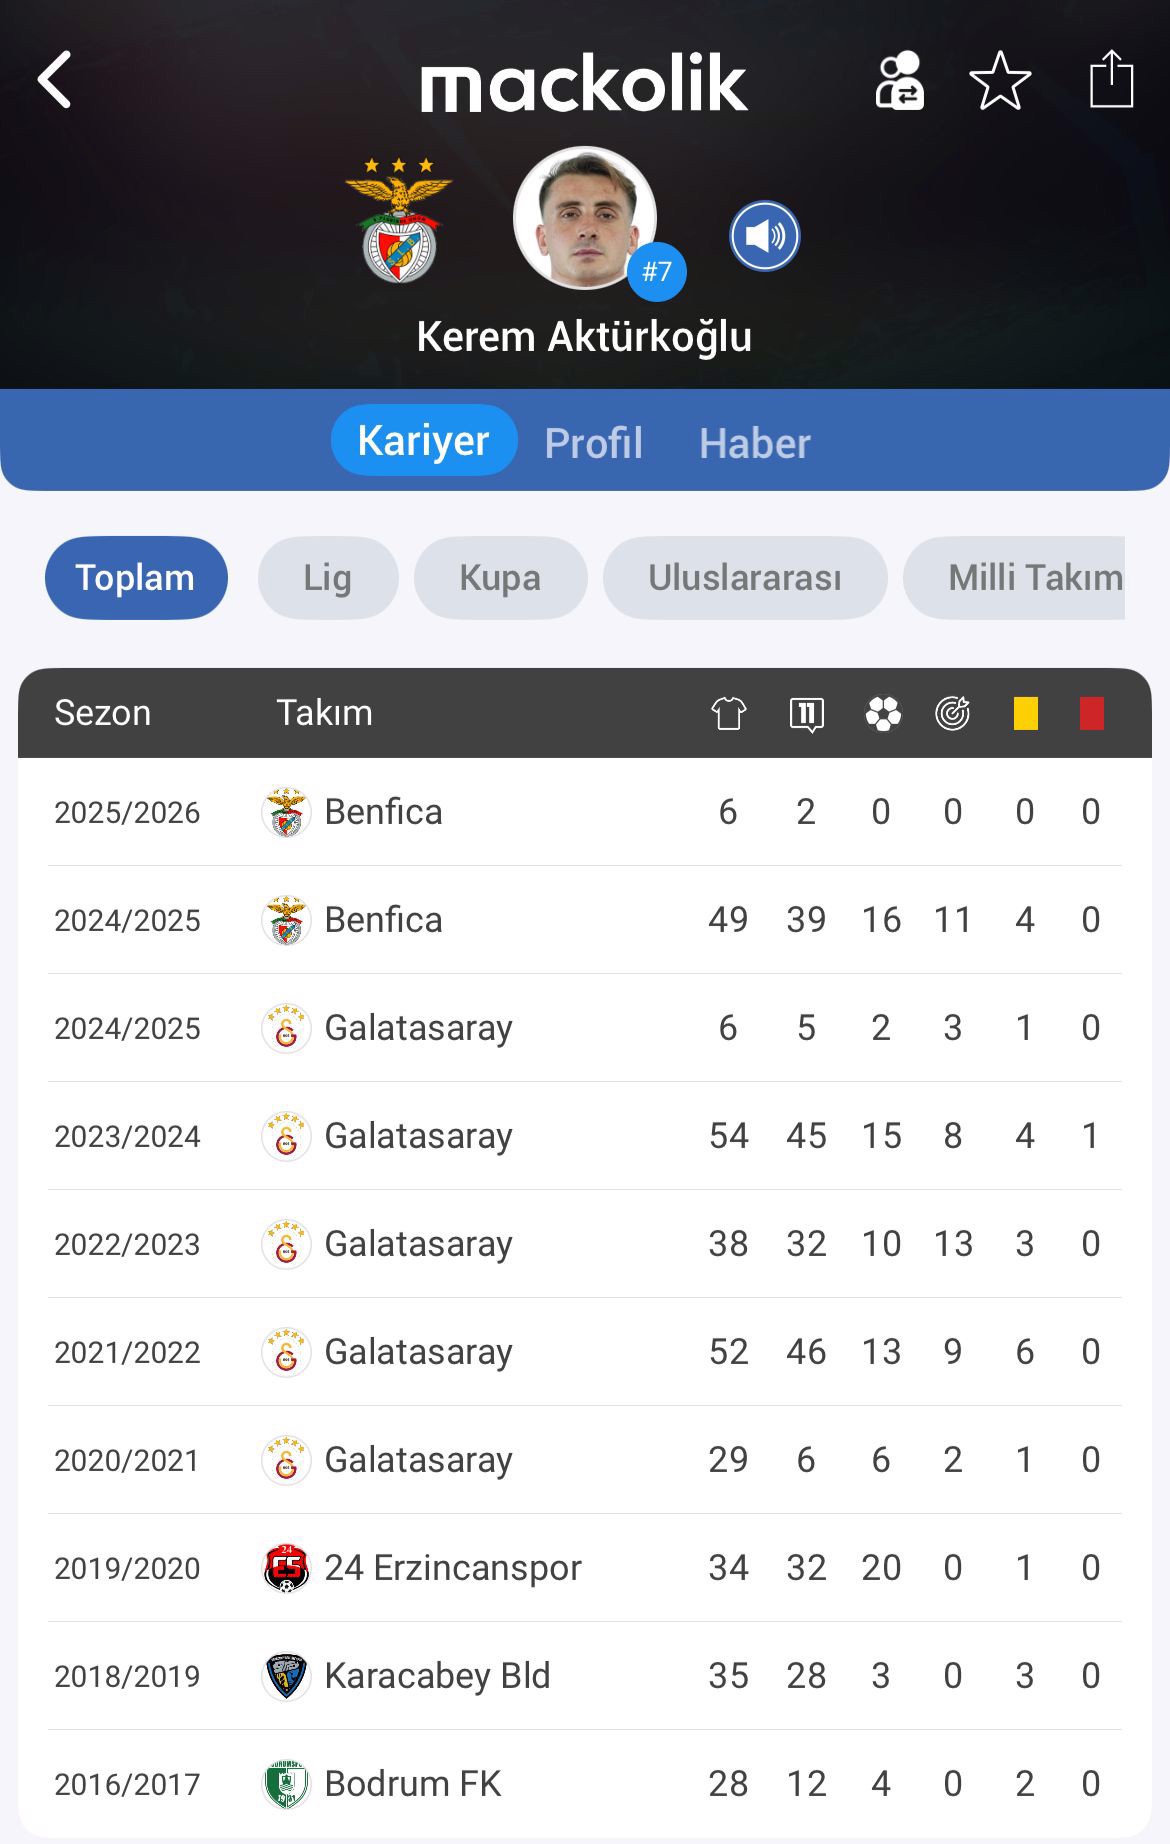The image size is (1170, 1844).
Task: Select the Kariyer tab
Action: [x=424, y=440]
